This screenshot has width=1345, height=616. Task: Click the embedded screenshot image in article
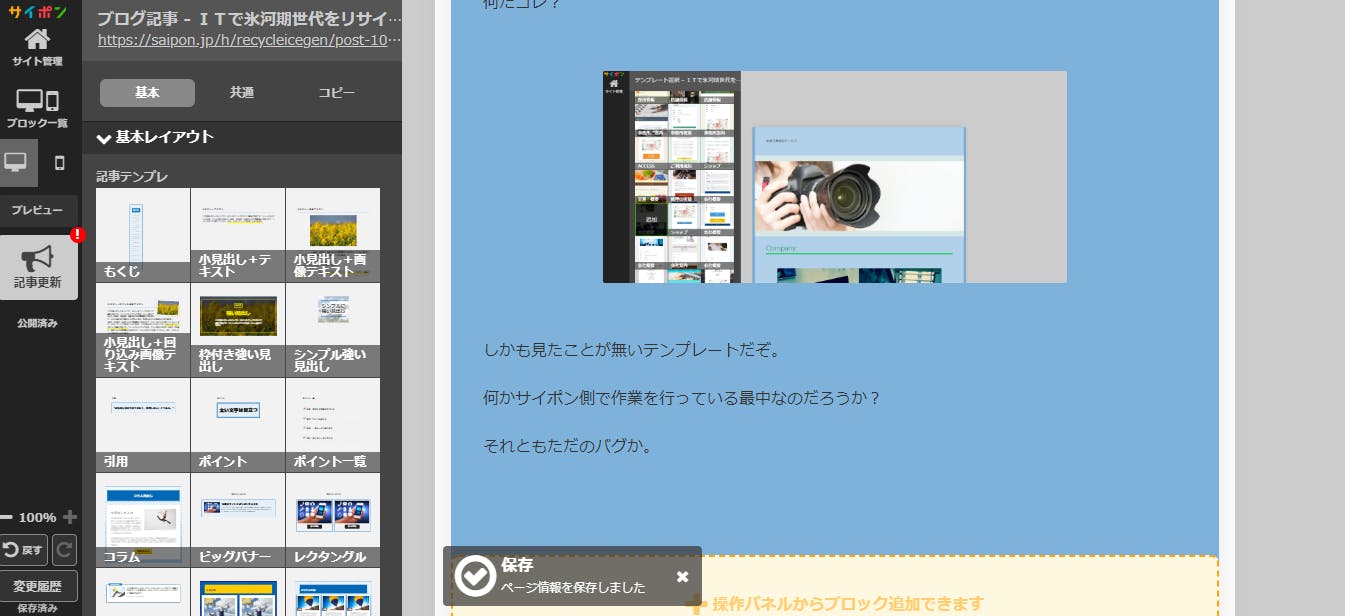tap(834, 177)
